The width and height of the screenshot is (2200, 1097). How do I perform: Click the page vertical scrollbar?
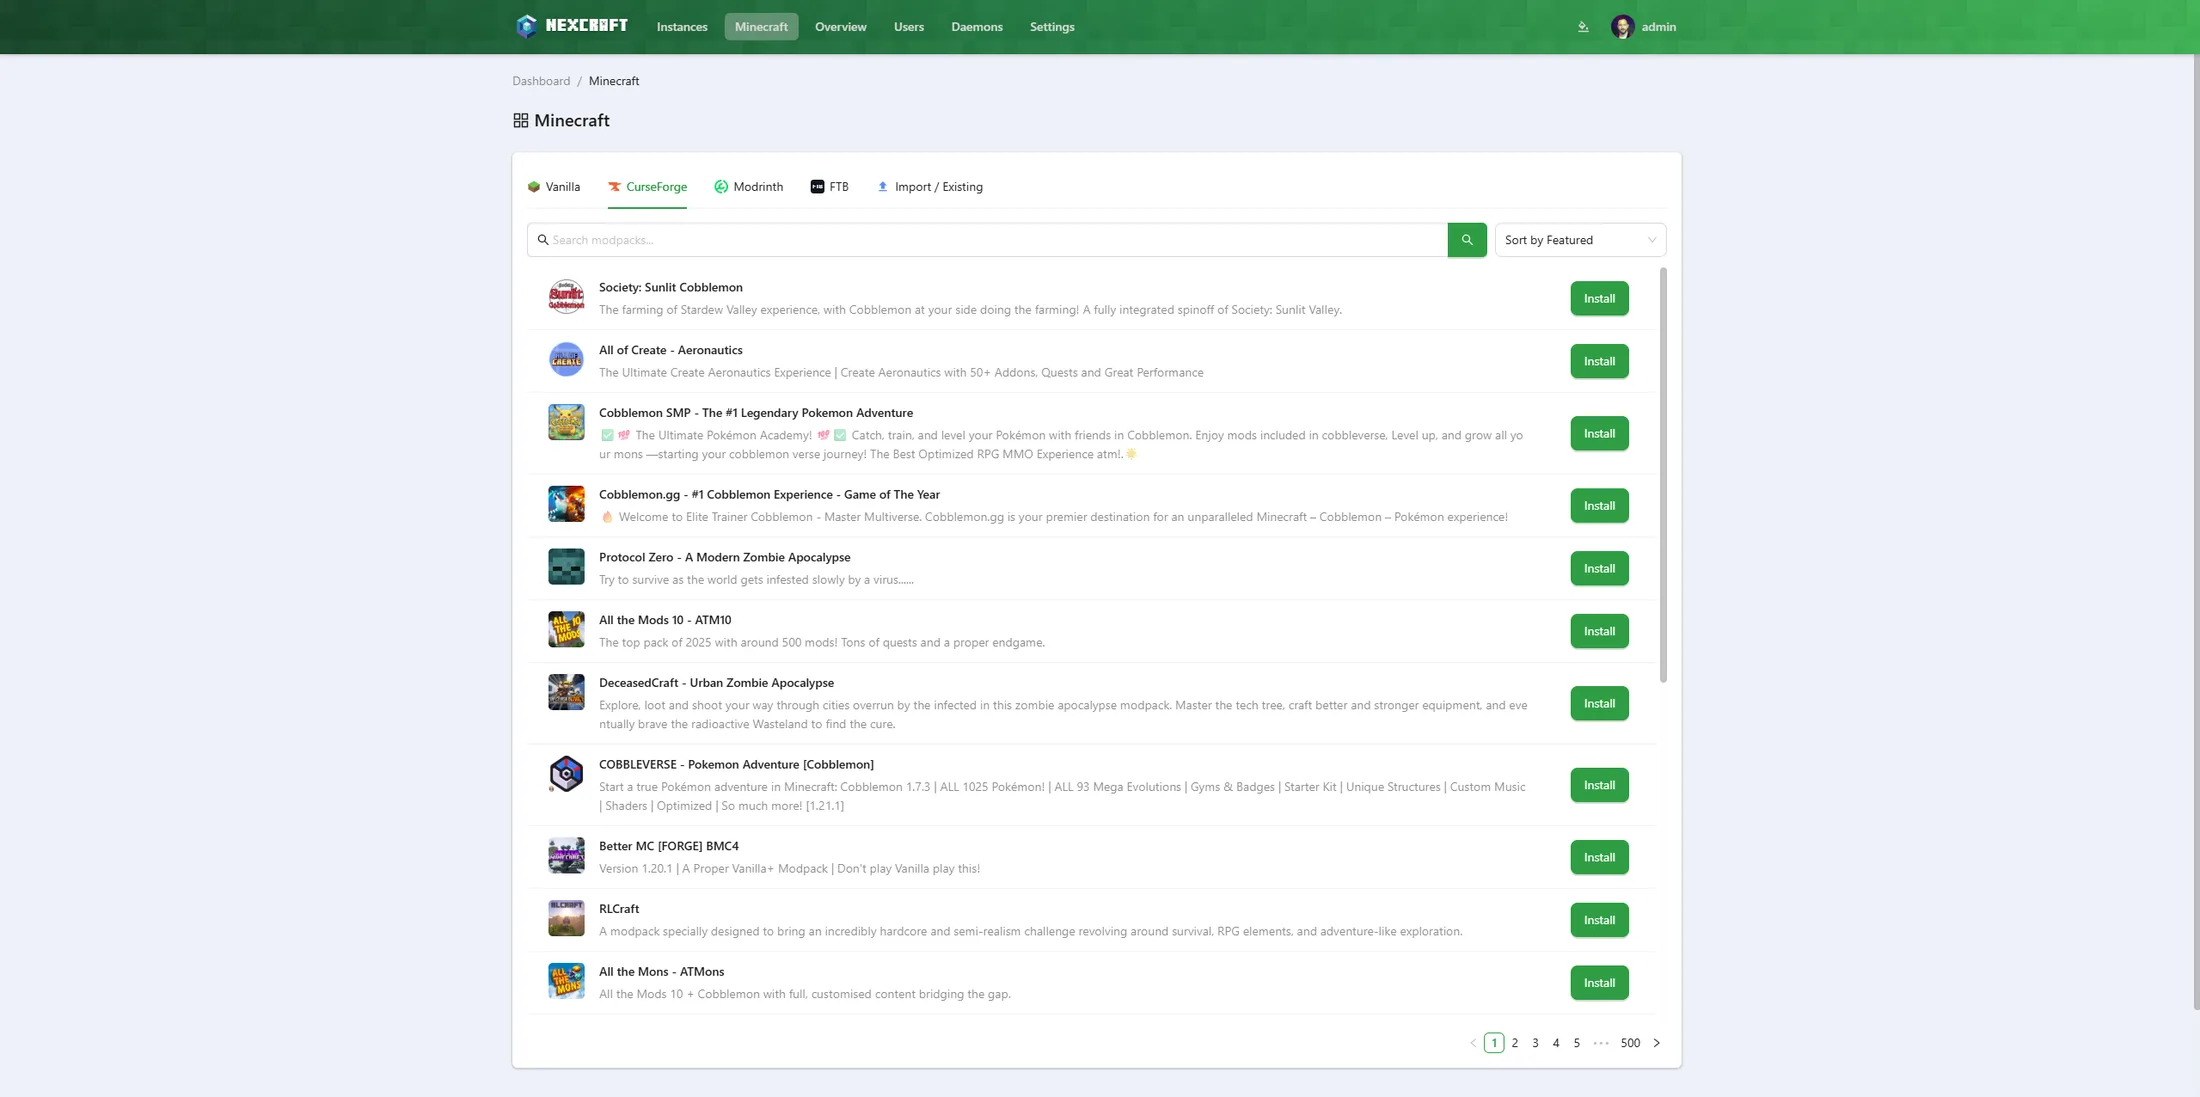(x=2196, y=530)
